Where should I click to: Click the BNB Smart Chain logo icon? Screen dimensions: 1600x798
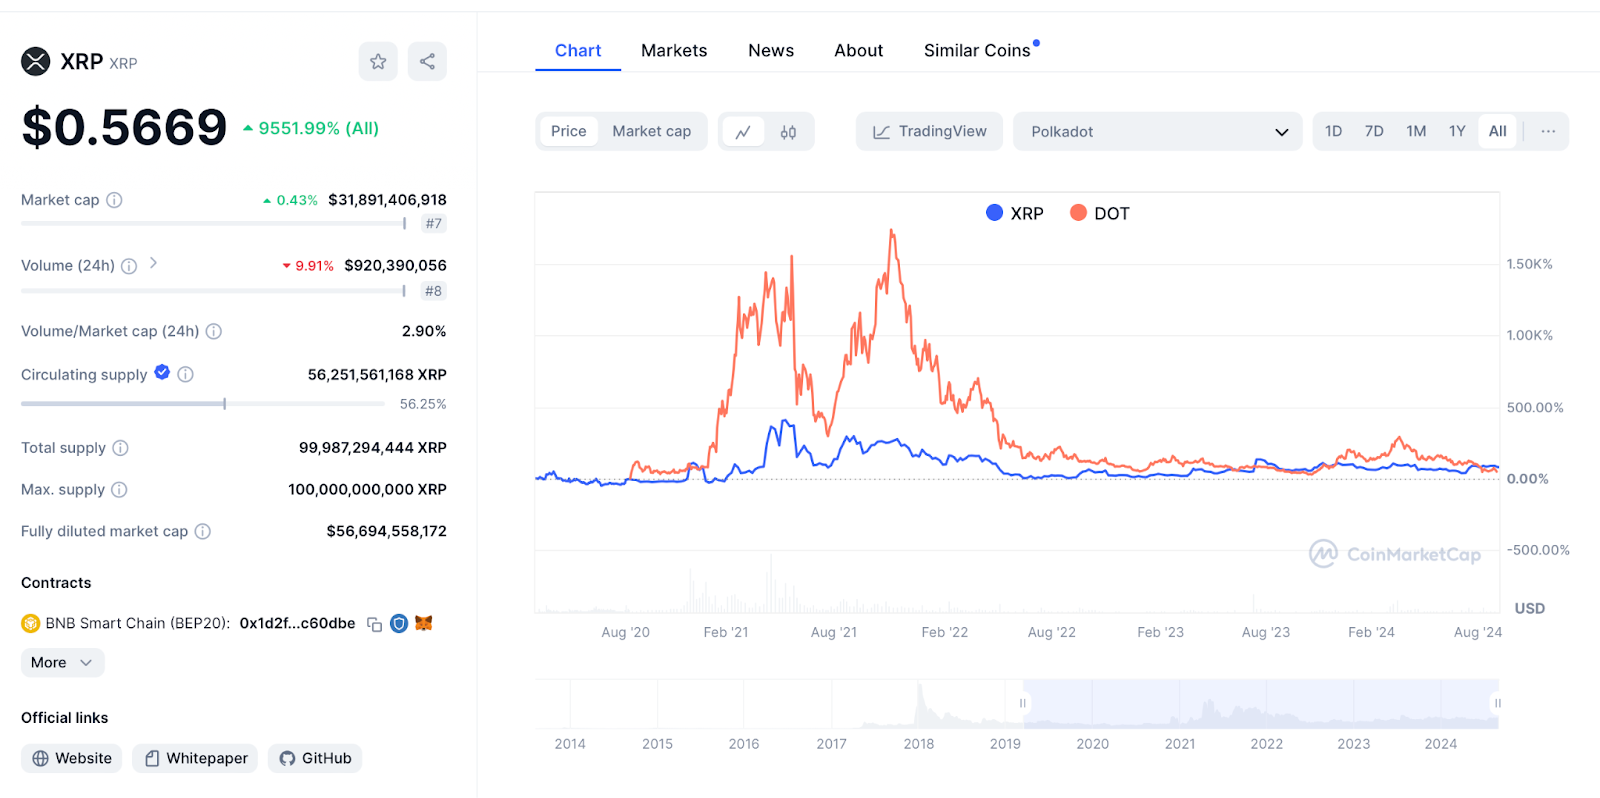[30, 624]
